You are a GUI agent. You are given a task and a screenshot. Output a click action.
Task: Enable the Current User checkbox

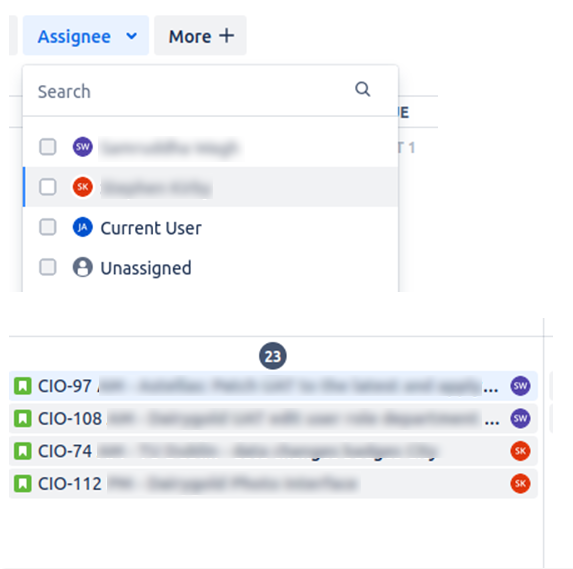48,227
